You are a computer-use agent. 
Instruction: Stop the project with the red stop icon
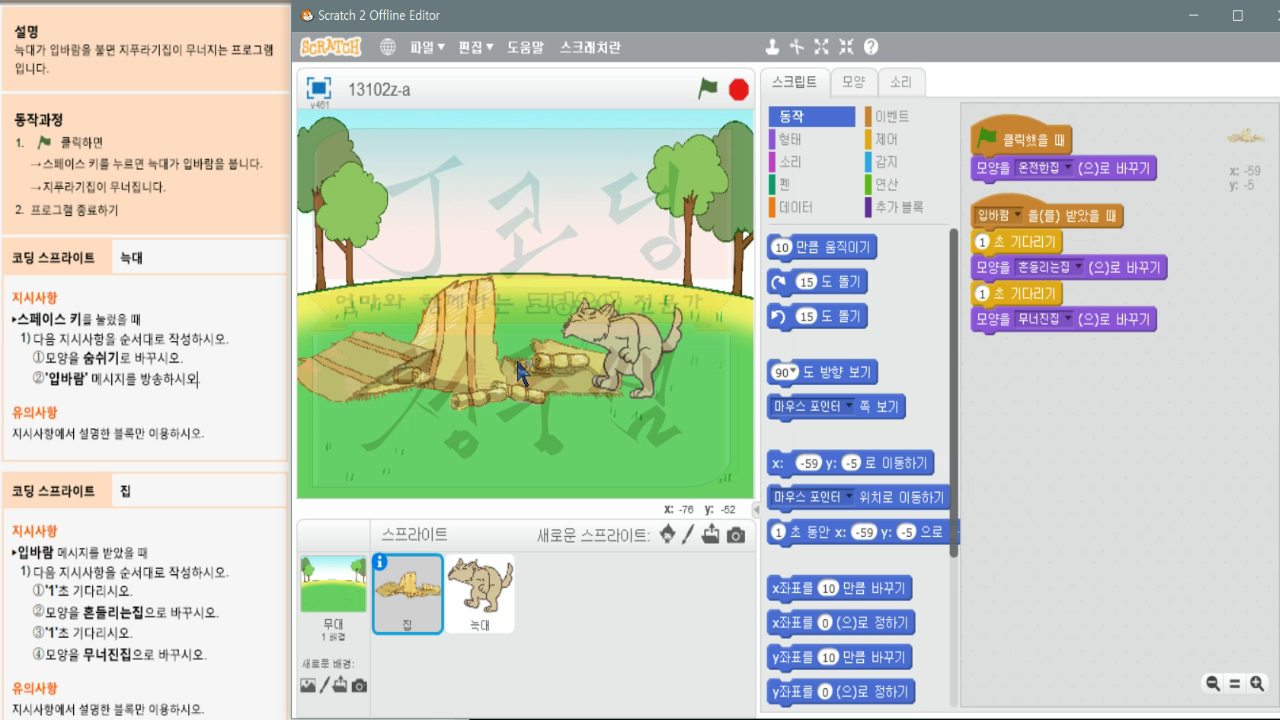737,88
